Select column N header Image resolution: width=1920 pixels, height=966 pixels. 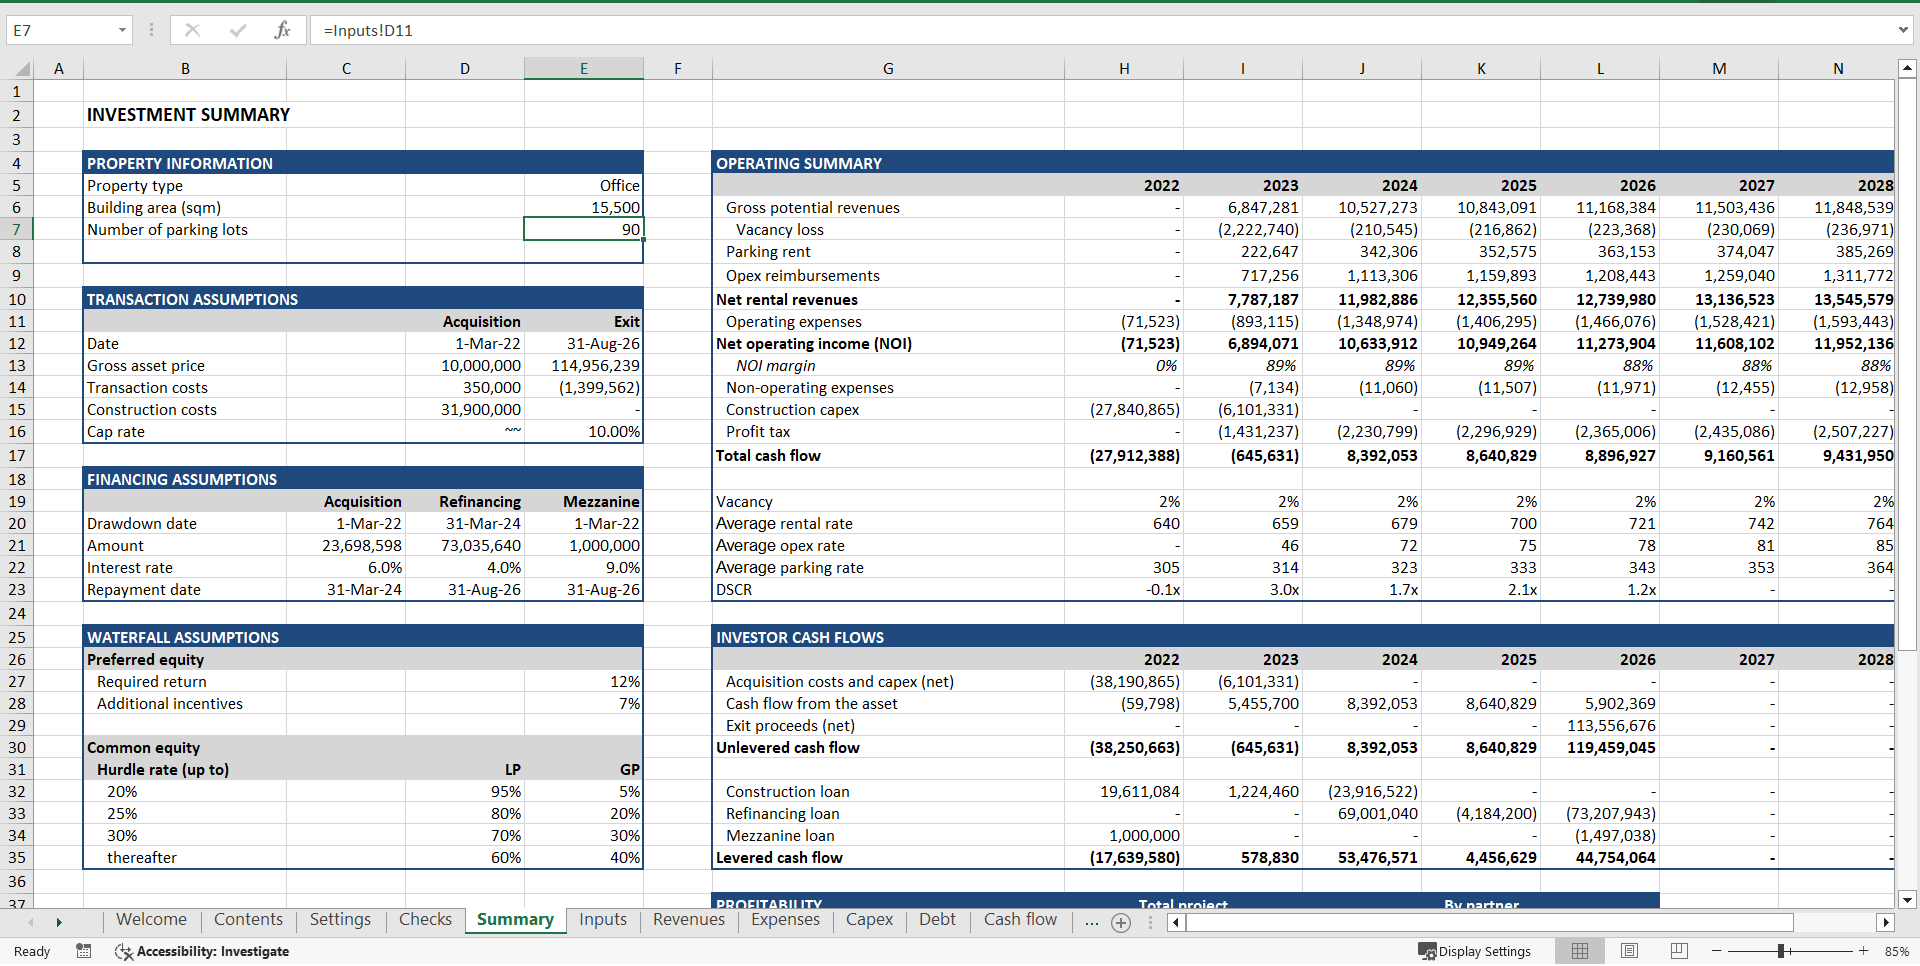coord(1838,69)
